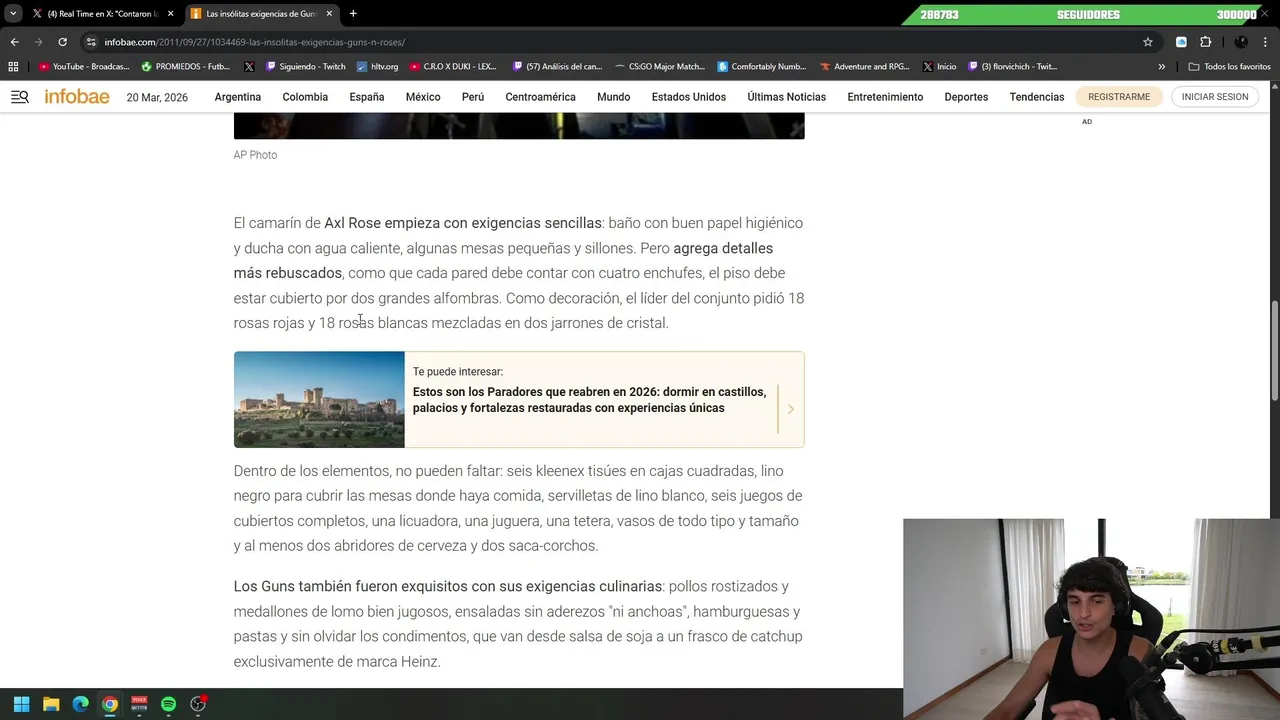Click the address bar URL field
Screen dimensions: 1280x720
tap(620, 42)
